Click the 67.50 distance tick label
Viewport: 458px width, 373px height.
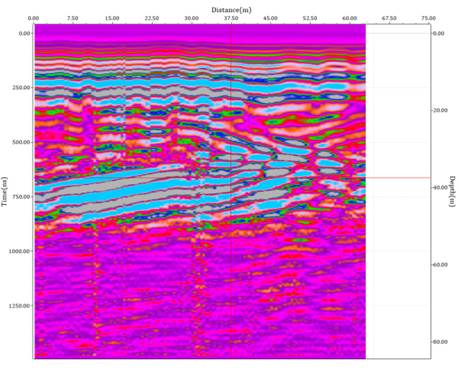click(x=389, y=18)
